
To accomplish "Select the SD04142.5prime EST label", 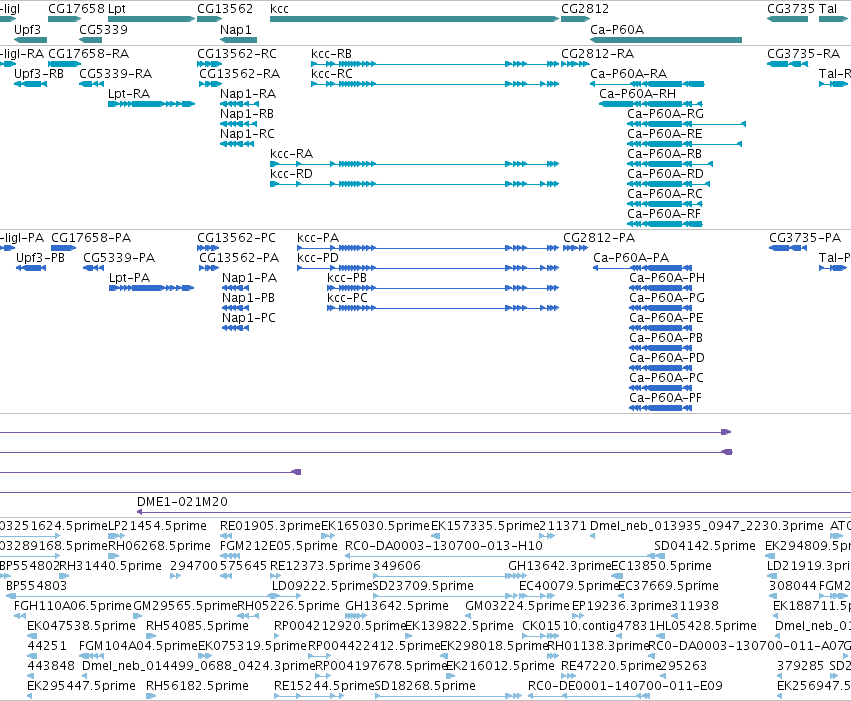I will point(704,546).
